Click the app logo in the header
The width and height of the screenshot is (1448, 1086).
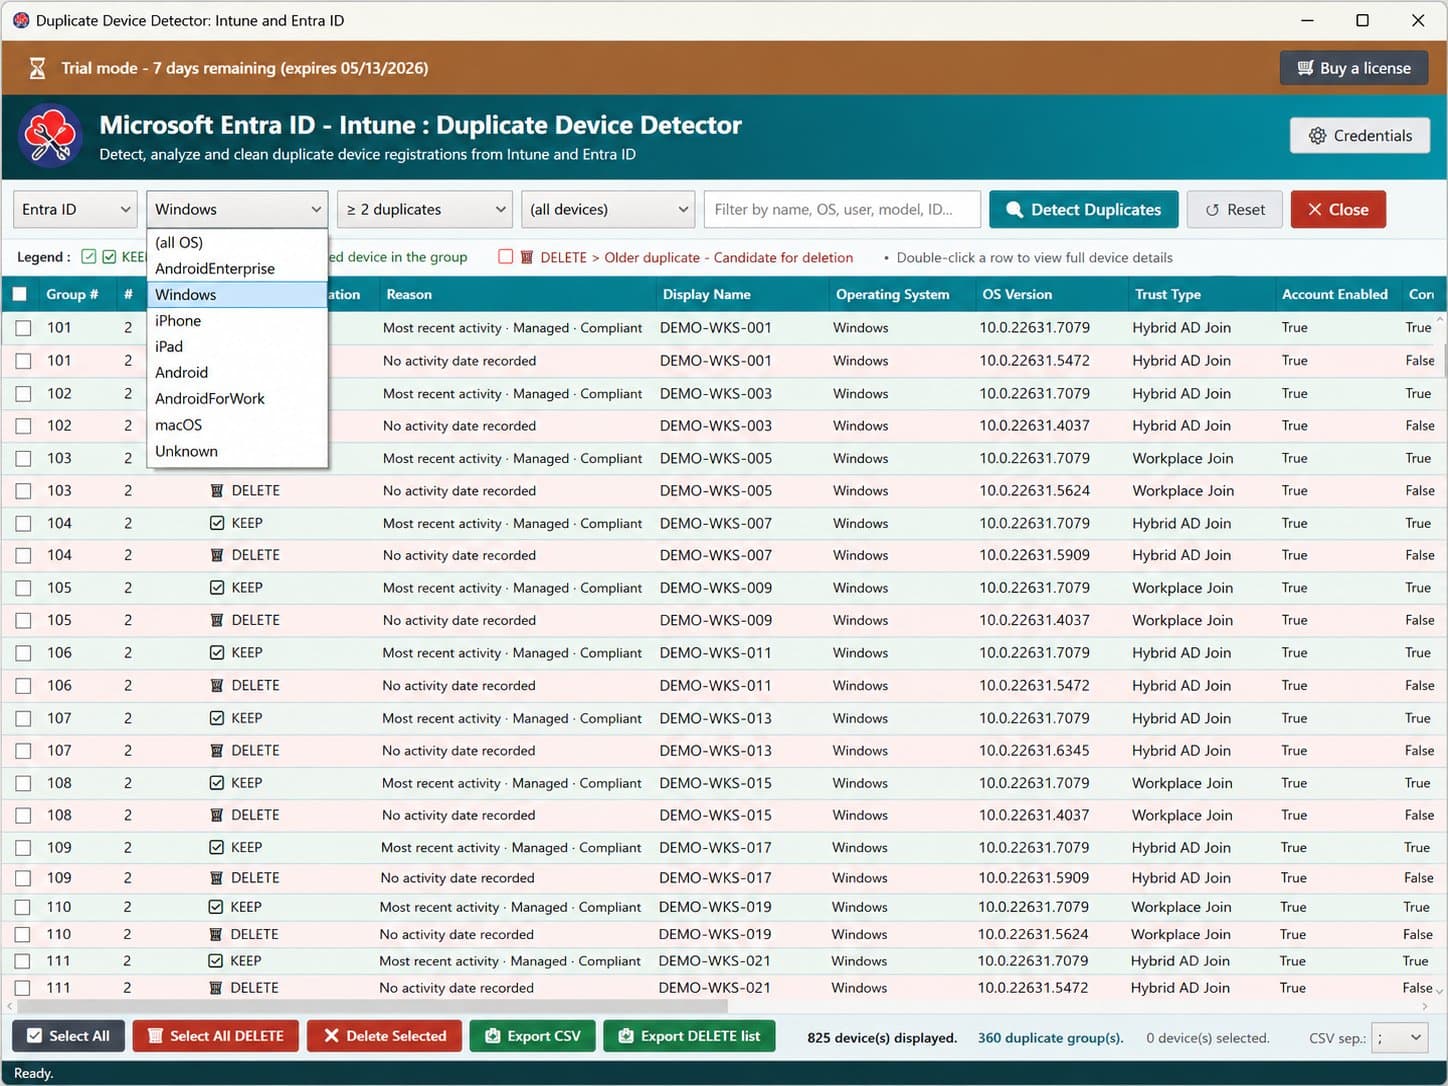tap(50, 137)
